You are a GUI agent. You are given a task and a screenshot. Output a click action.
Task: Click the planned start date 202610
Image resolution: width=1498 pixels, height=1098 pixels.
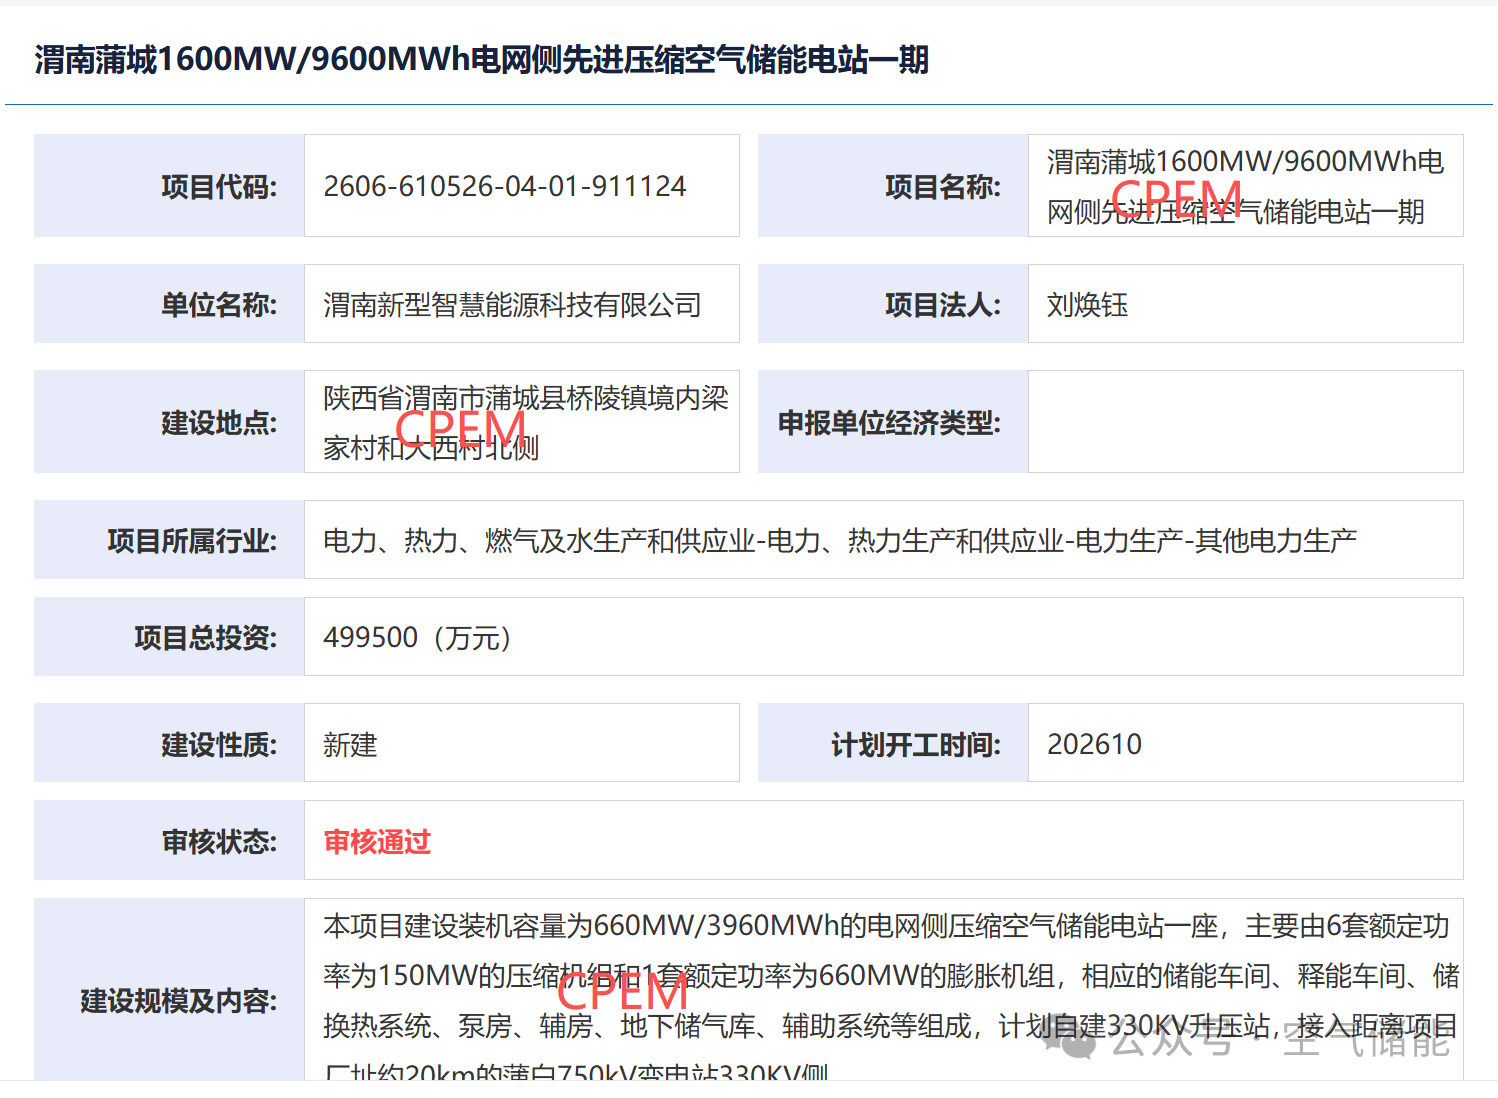pyautogui.click(x=1094, y=744)
